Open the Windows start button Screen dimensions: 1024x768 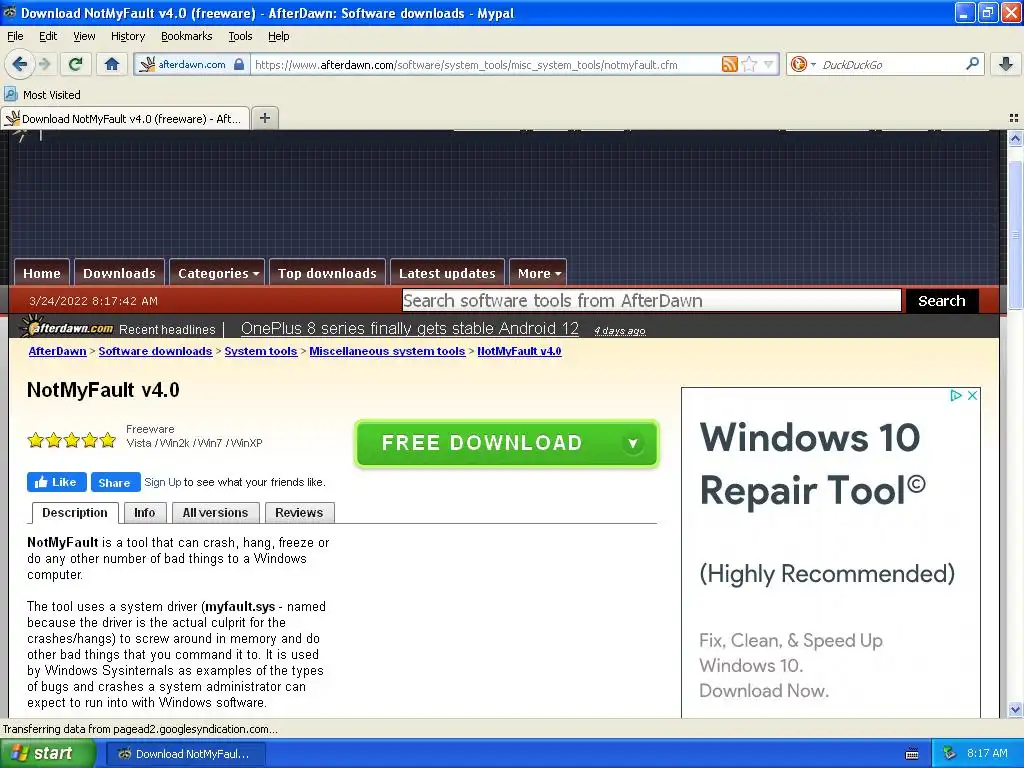pos(47,754)
